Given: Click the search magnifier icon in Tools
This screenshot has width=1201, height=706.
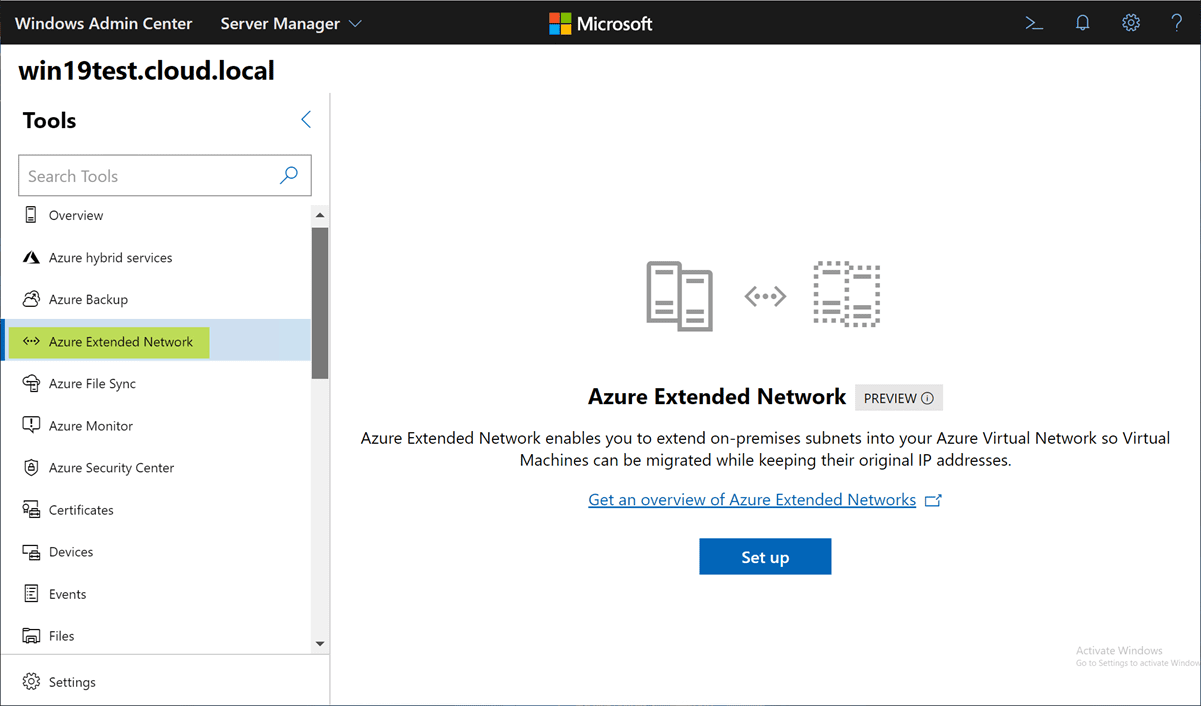Looking at the screenshot, I should point(289,176).
